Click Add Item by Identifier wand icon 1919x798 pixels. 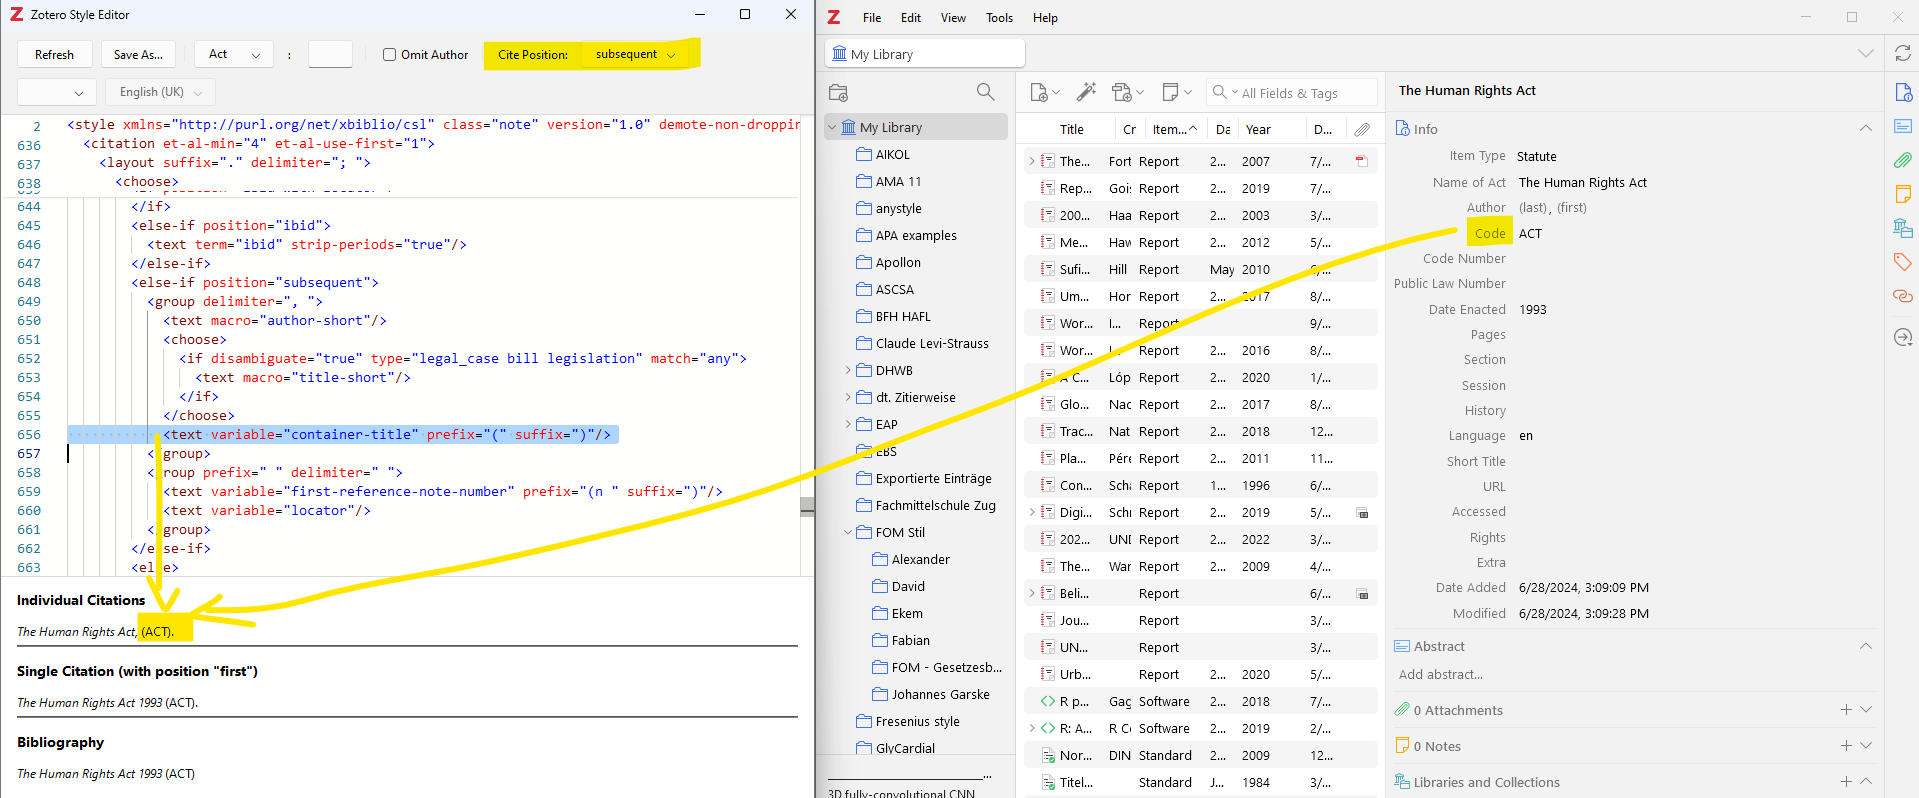[1086, 92]
